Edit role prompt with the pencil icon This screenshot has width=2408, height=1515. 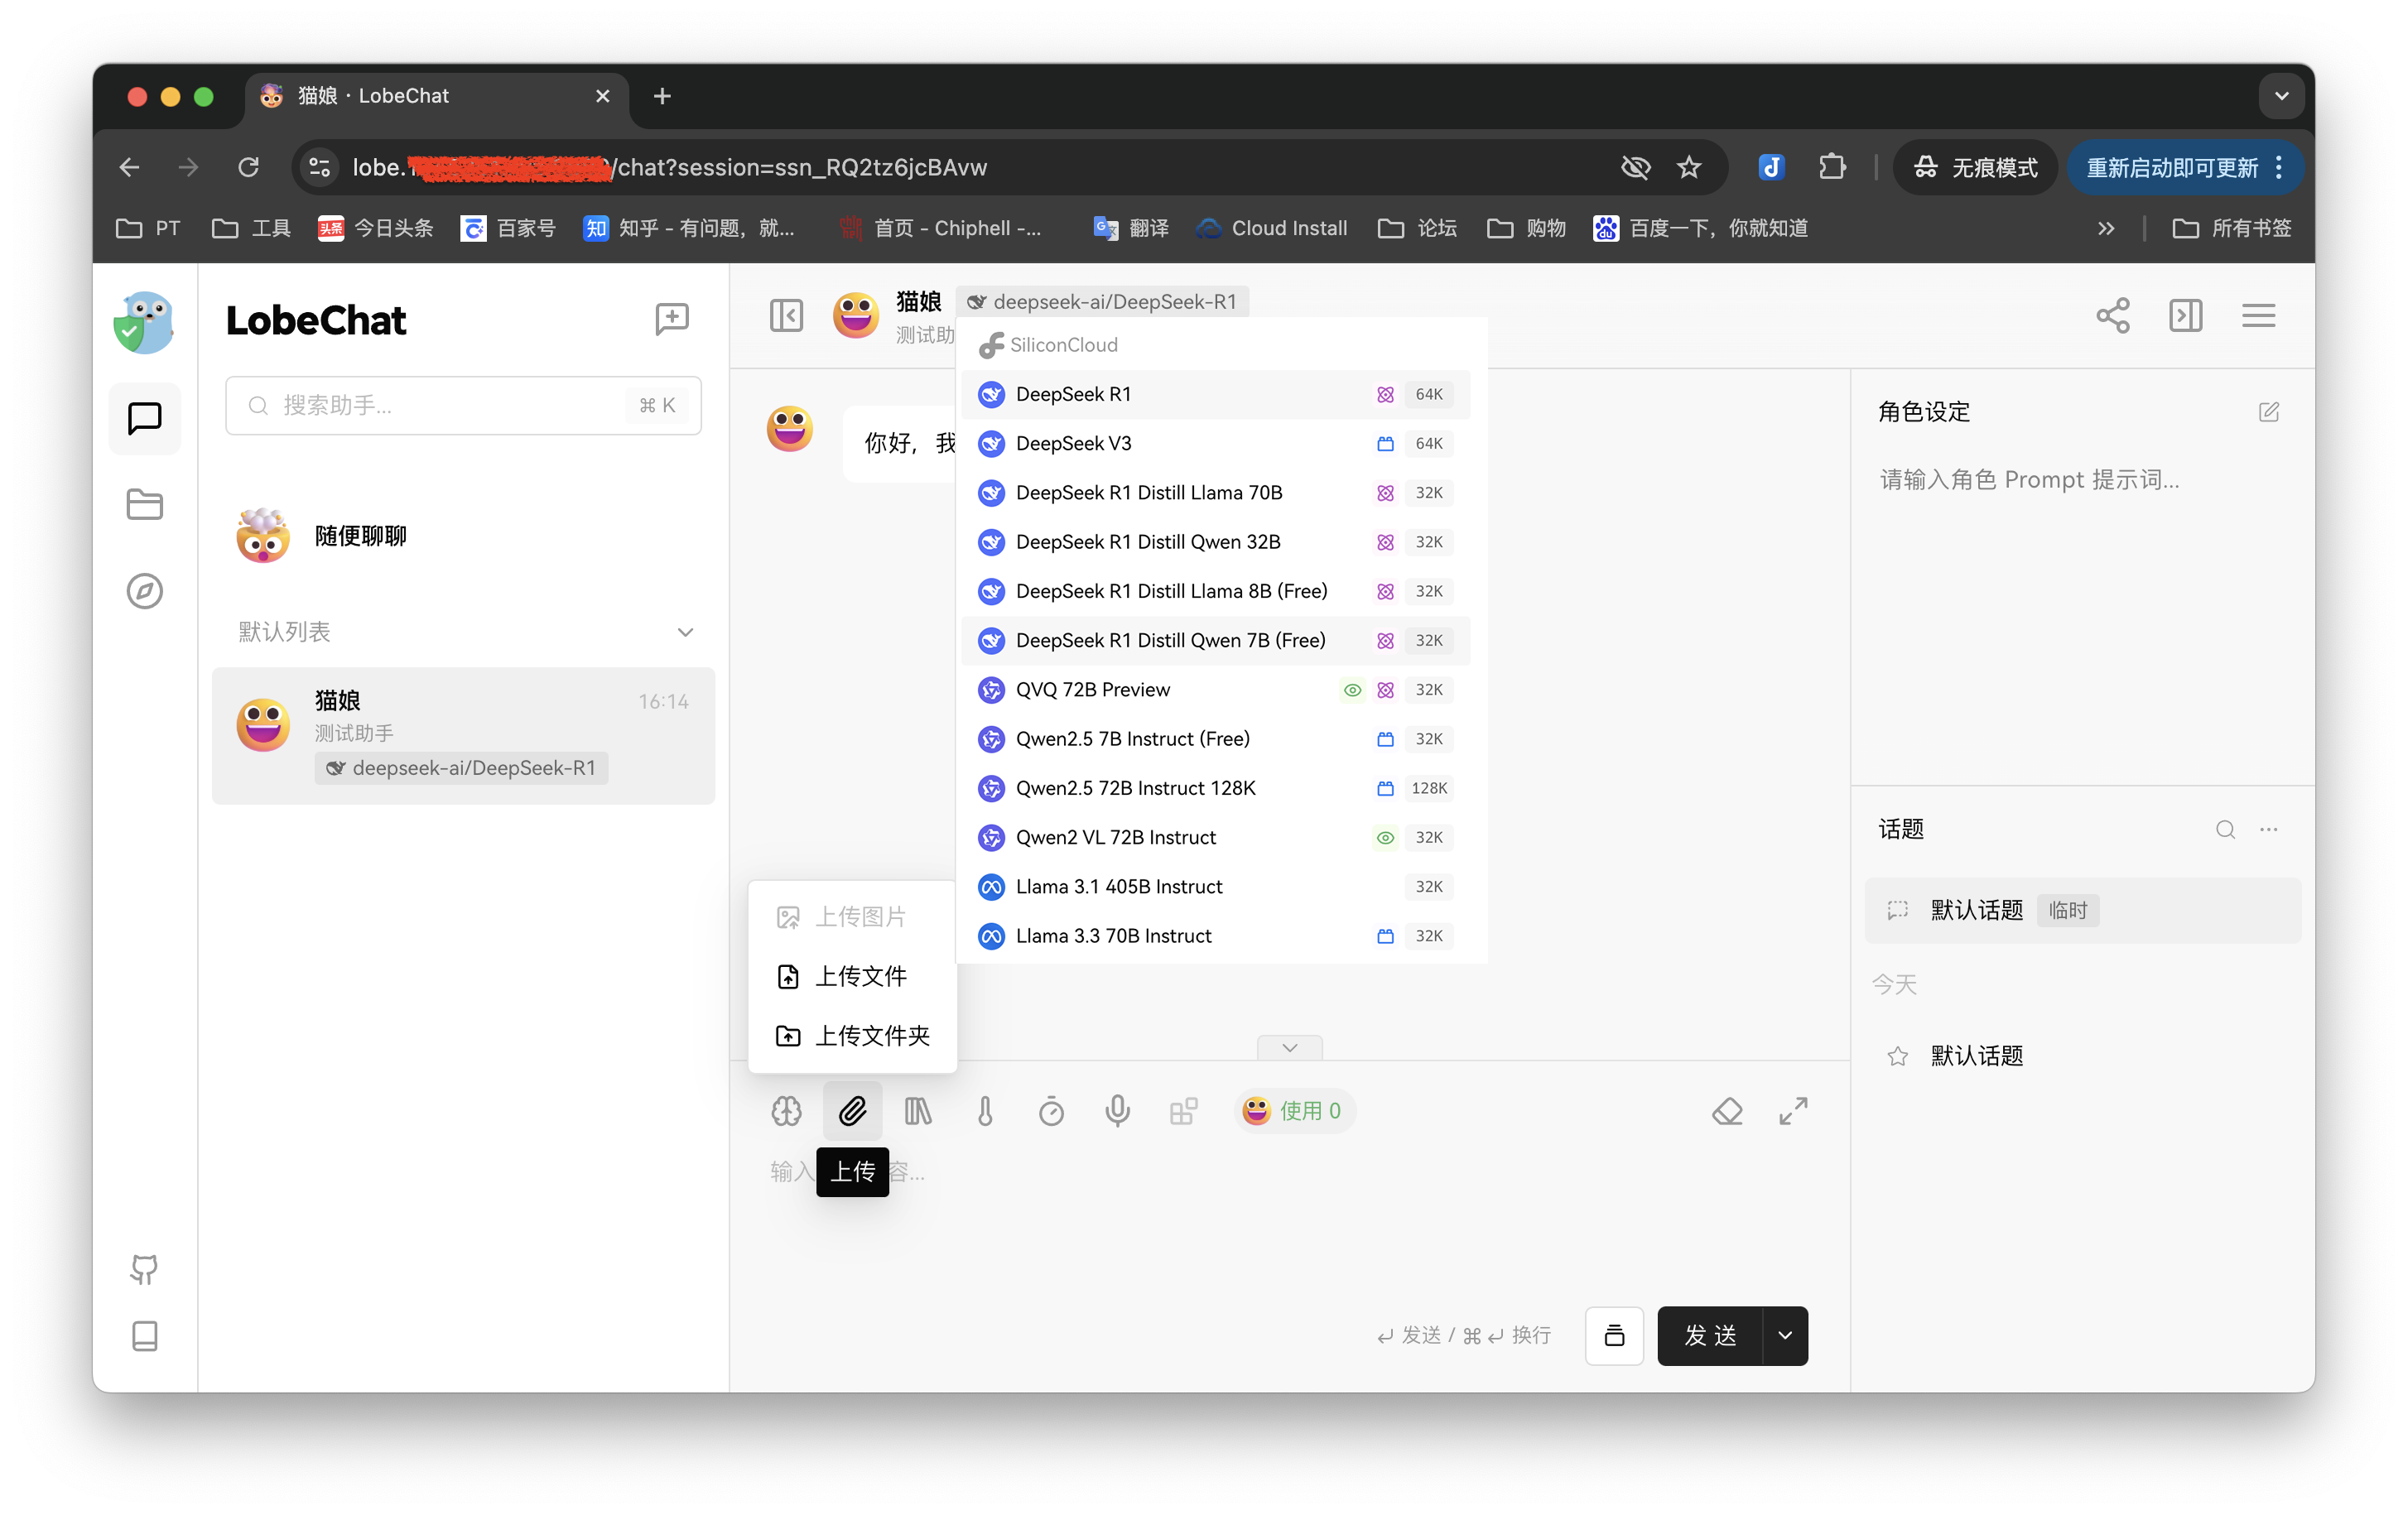[2269, 412]
